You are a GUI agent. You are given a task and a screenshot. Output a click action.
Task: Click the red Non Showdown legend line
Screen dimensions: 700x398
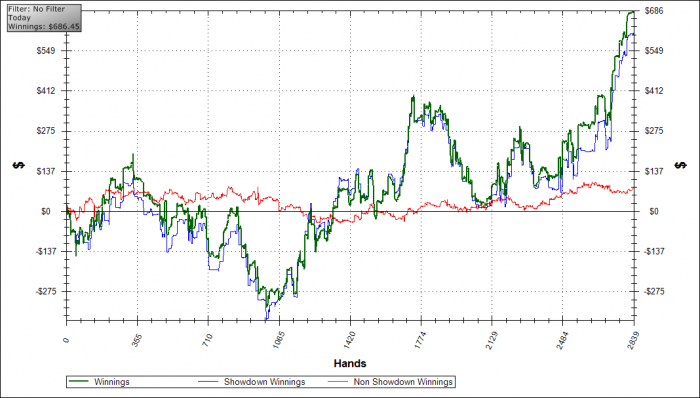point(338,382)
